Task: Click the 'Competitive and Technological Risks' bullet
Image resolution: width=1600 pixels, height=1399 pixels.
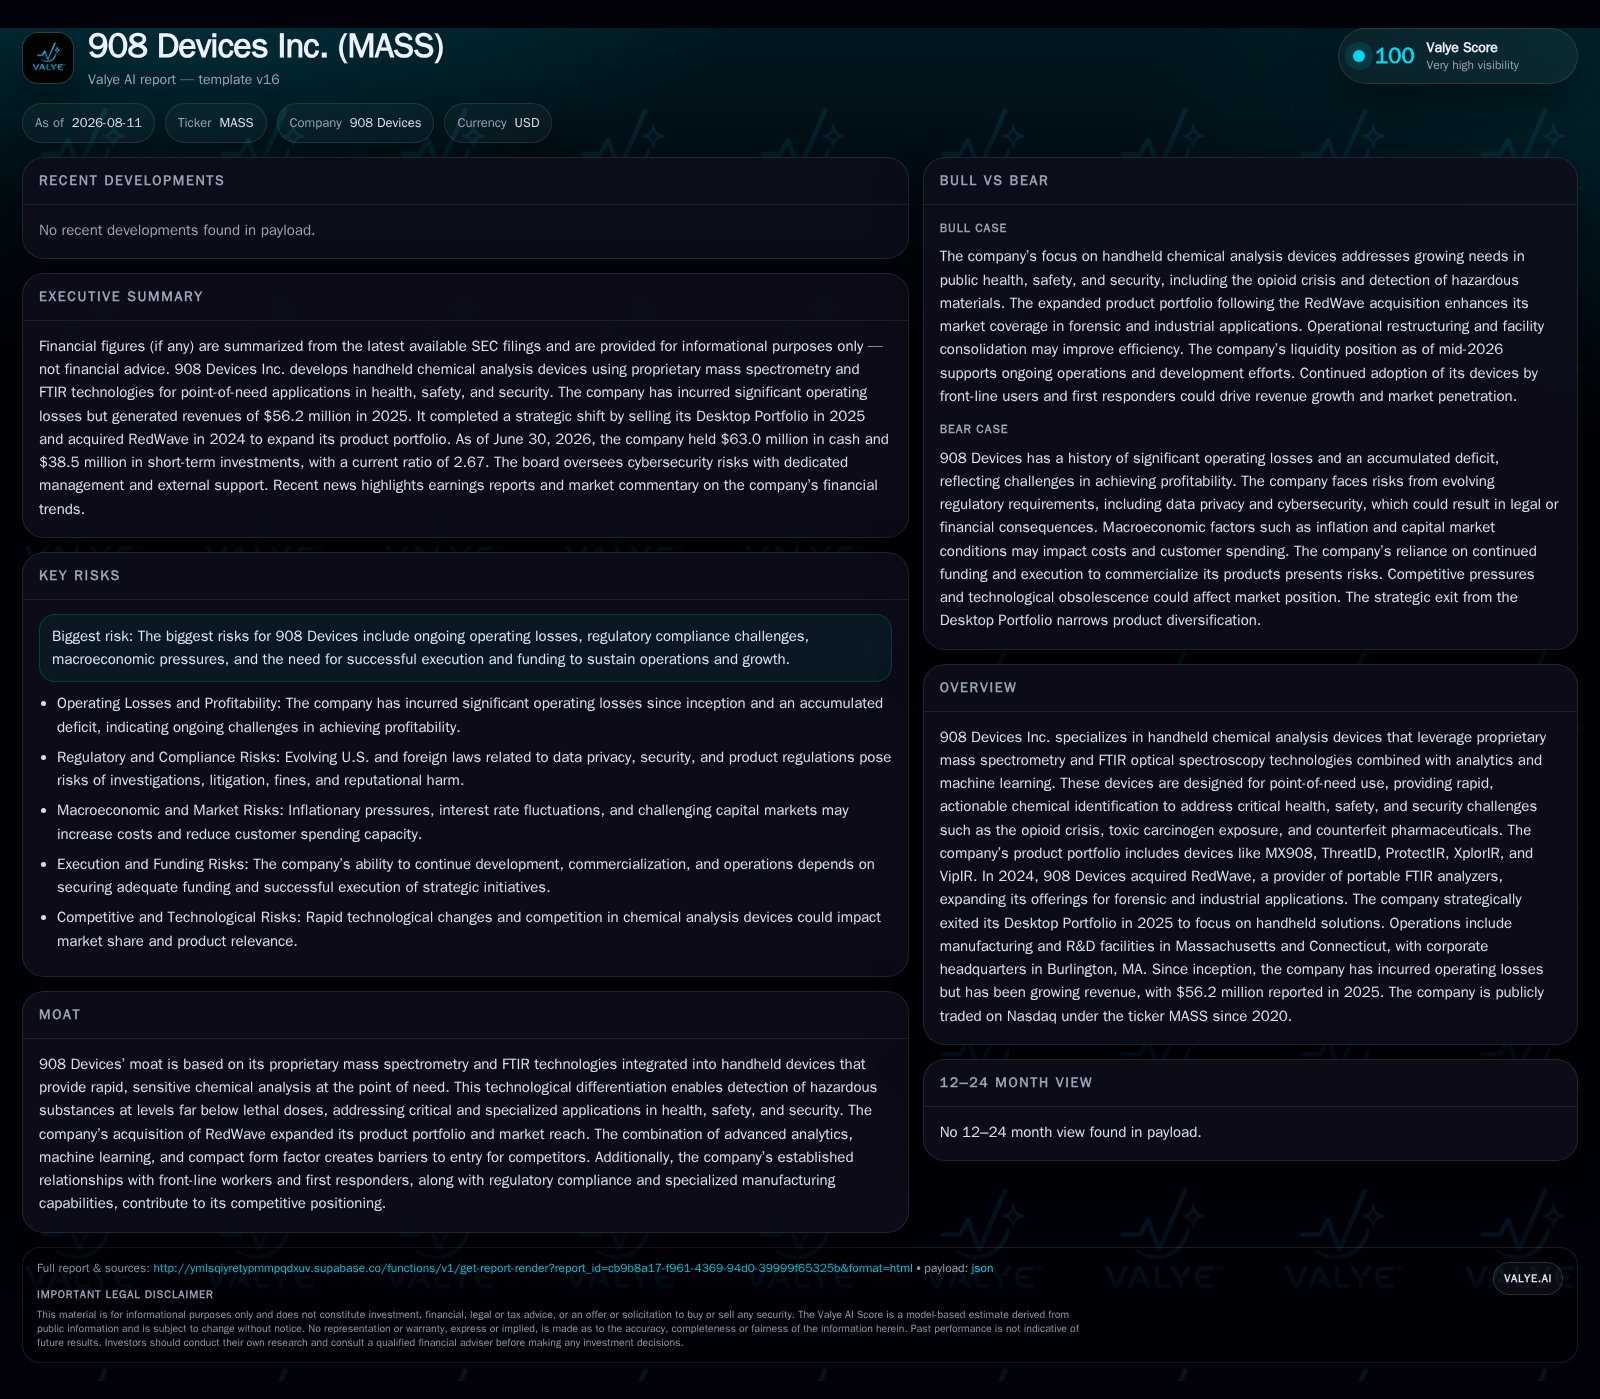Action: [469, 929]
